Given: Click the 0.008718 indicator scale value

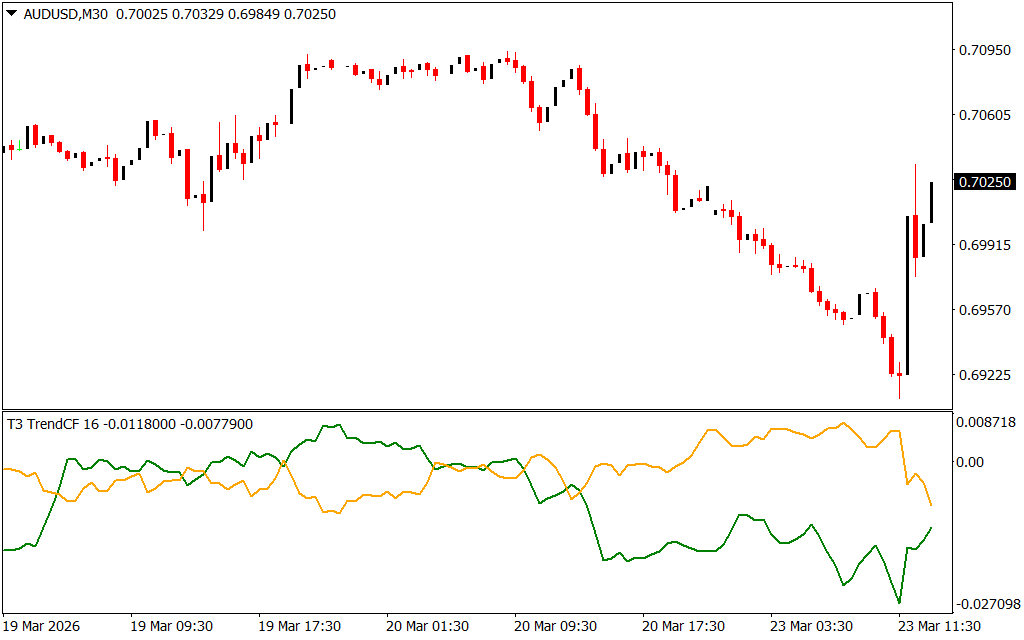Looking at the screenshot, I should tap(988, 424).
